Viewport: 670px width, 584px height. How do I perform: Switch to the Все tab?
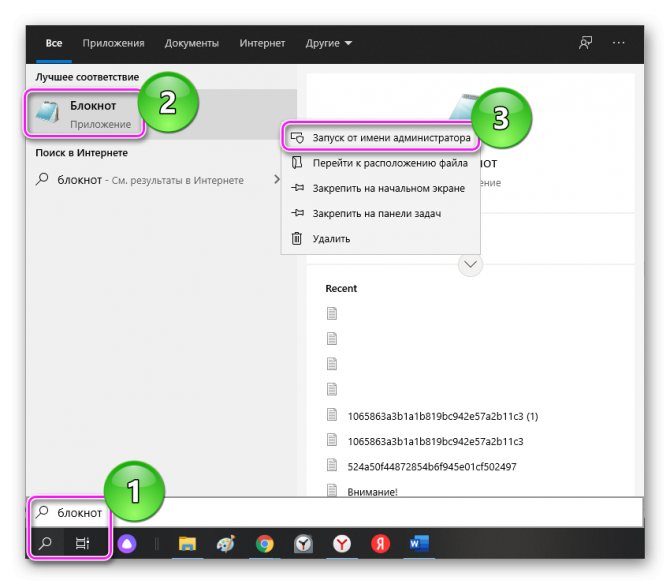tap(54, 43)
